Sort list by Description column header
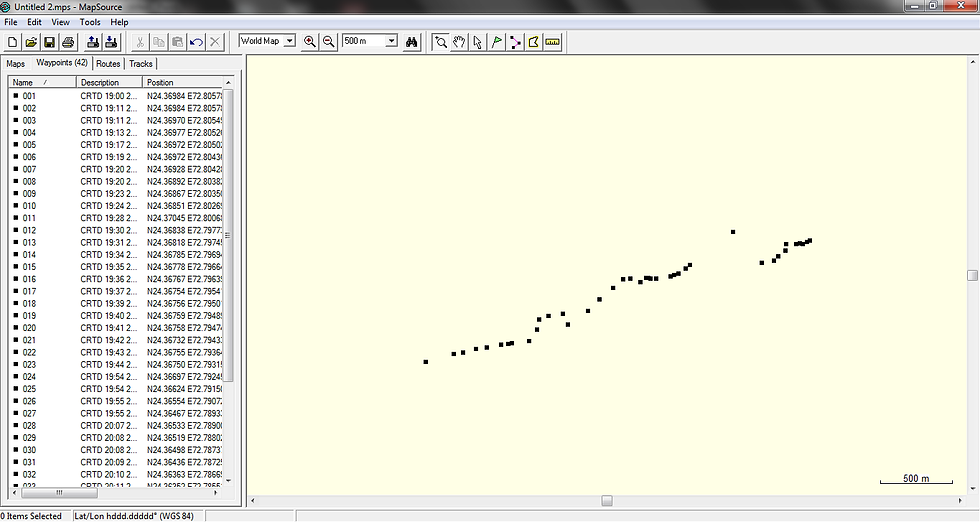This screenshot has height=522, width=980. coord(109,83)
